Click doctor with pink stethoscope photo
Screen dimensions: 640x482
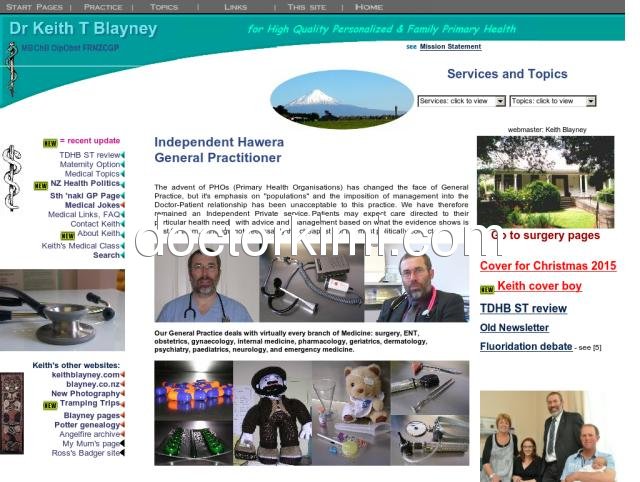(x=417, y=283)
